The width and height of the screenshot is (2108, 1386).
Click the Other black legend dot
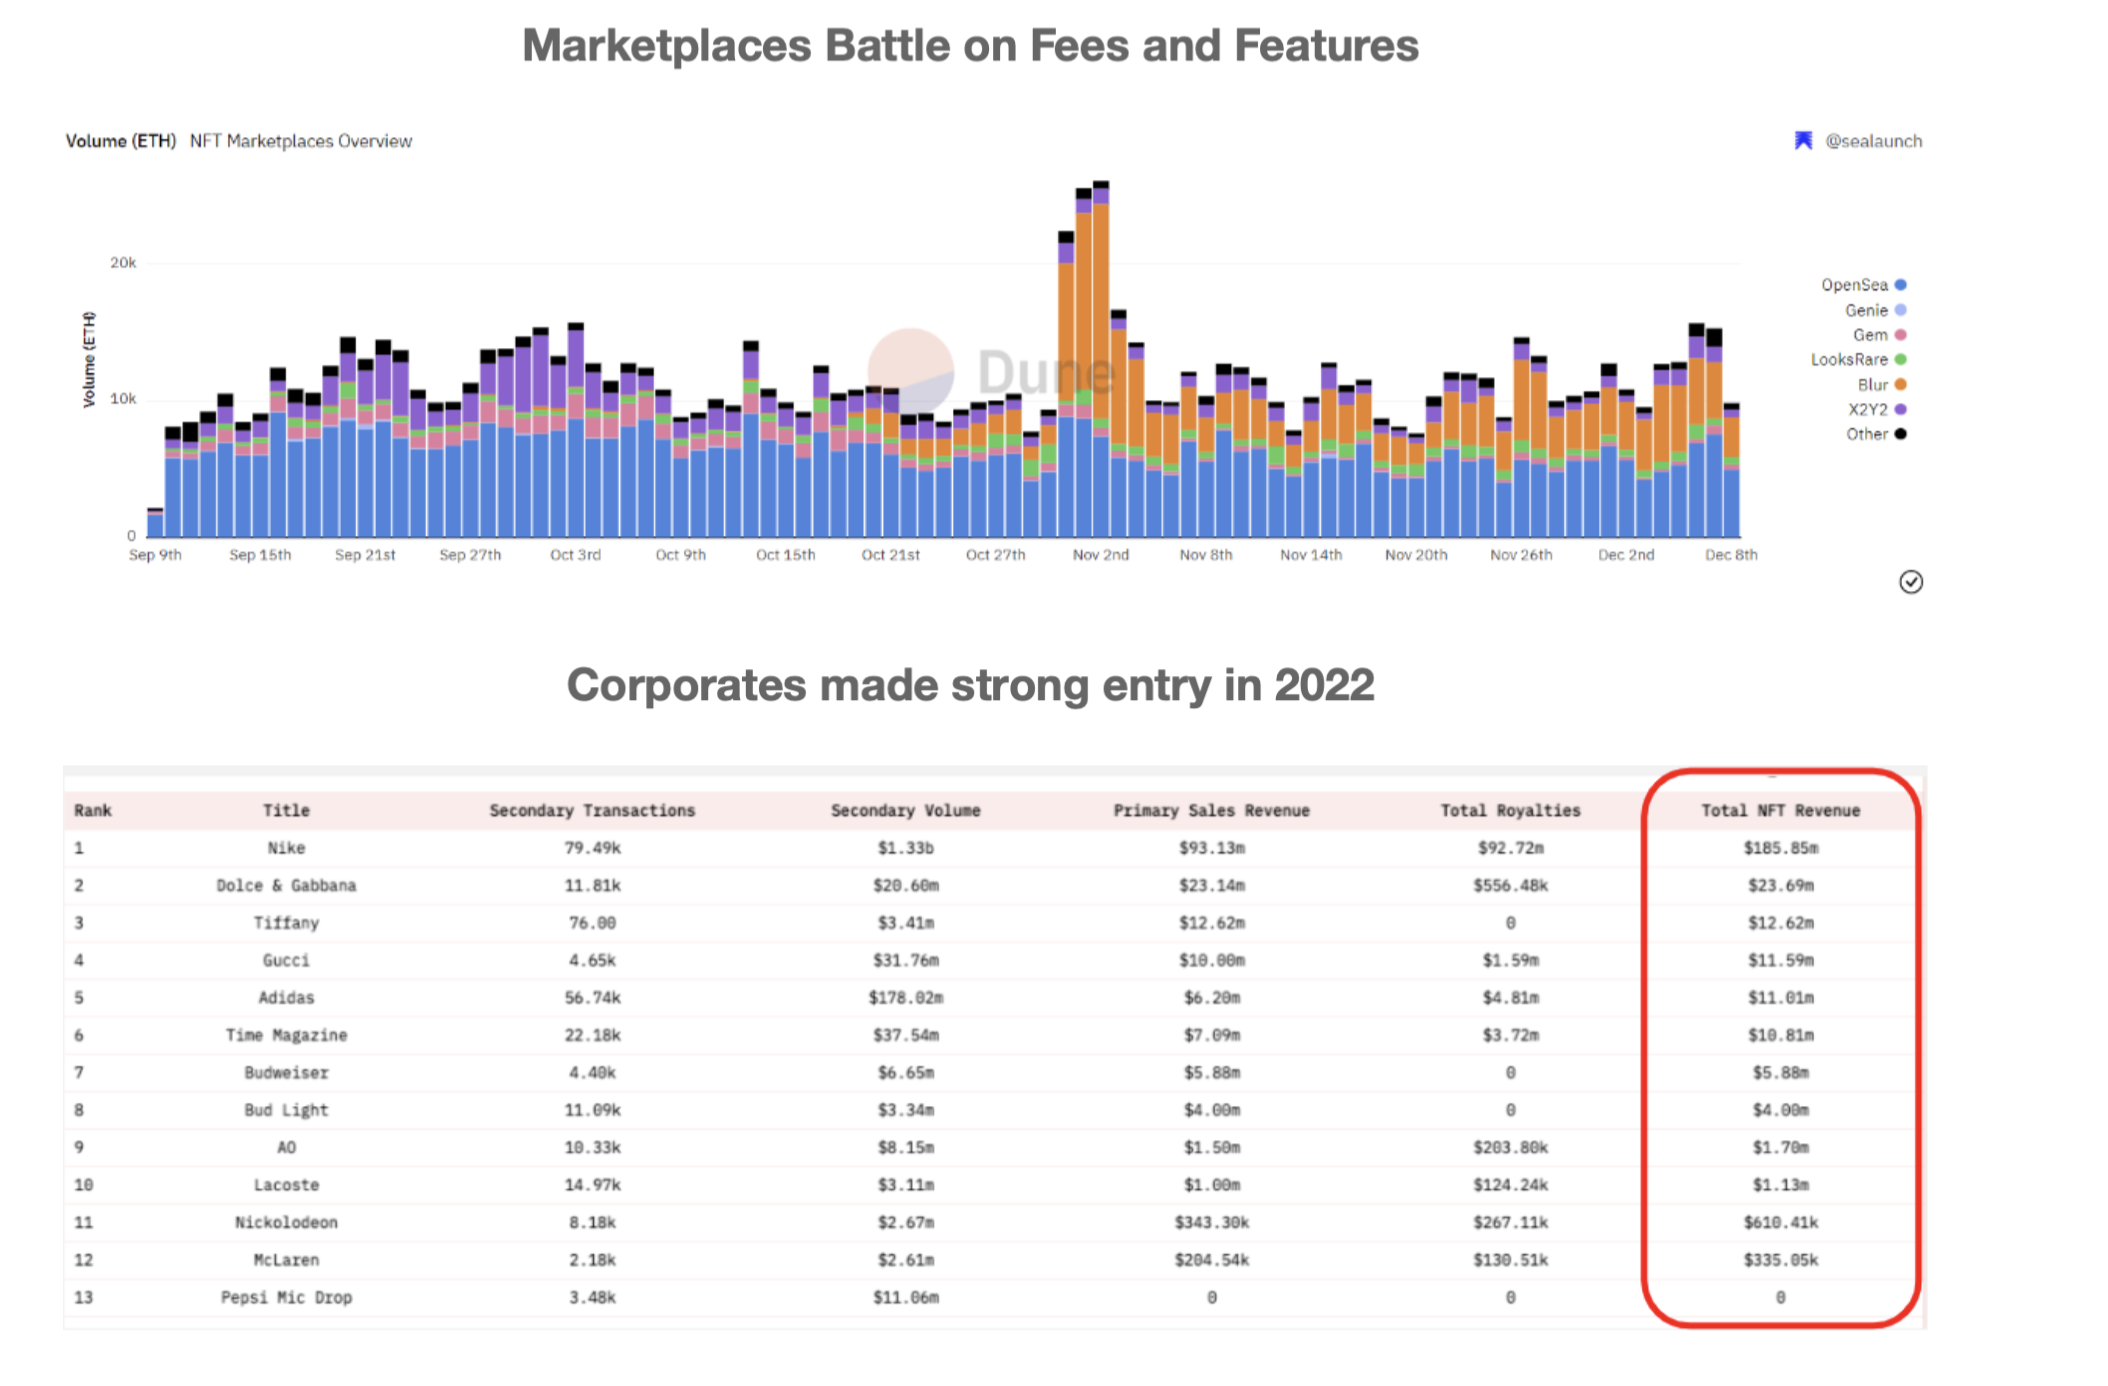tap(1900, 434)
